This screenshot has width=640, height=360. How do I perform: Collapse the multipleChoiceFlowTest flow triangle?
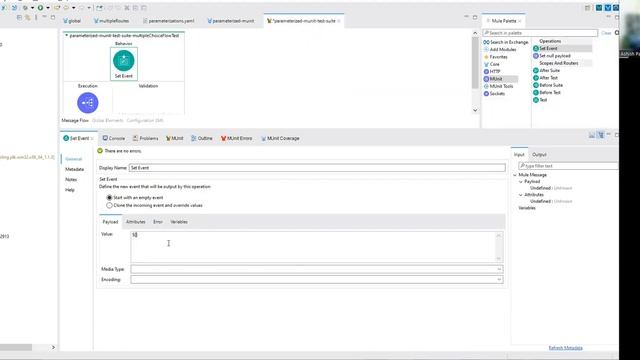pos(67,36)
